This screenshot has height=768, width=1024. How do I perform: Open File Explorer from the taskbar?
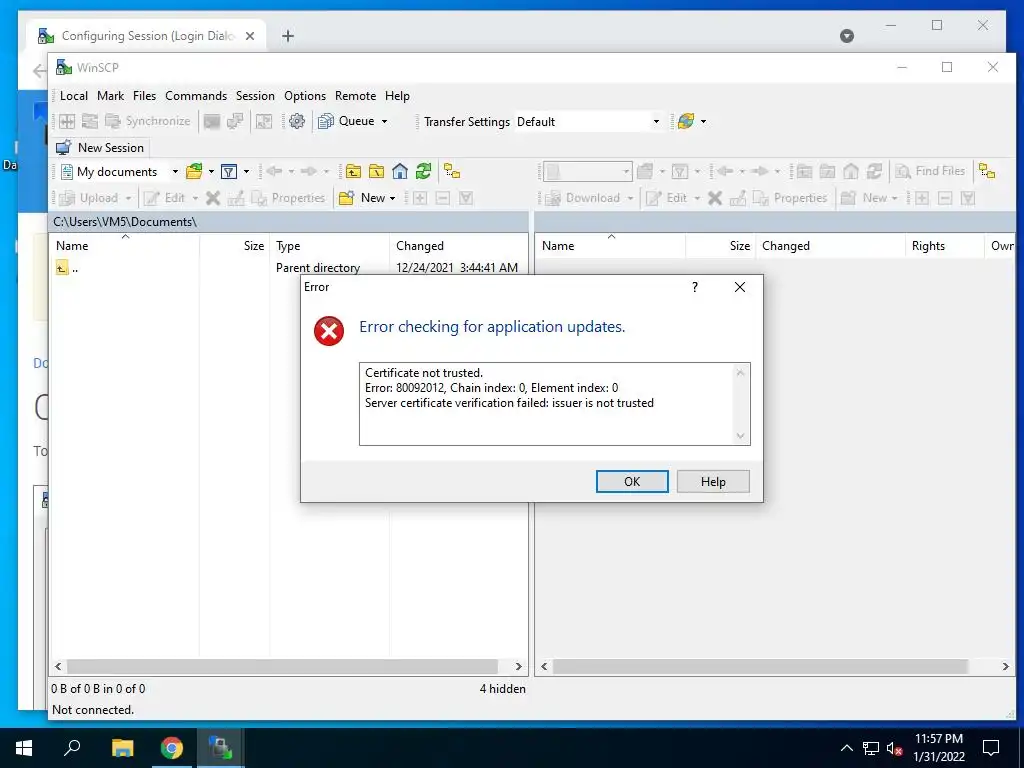pyautogui.click(x=122, y=748)
